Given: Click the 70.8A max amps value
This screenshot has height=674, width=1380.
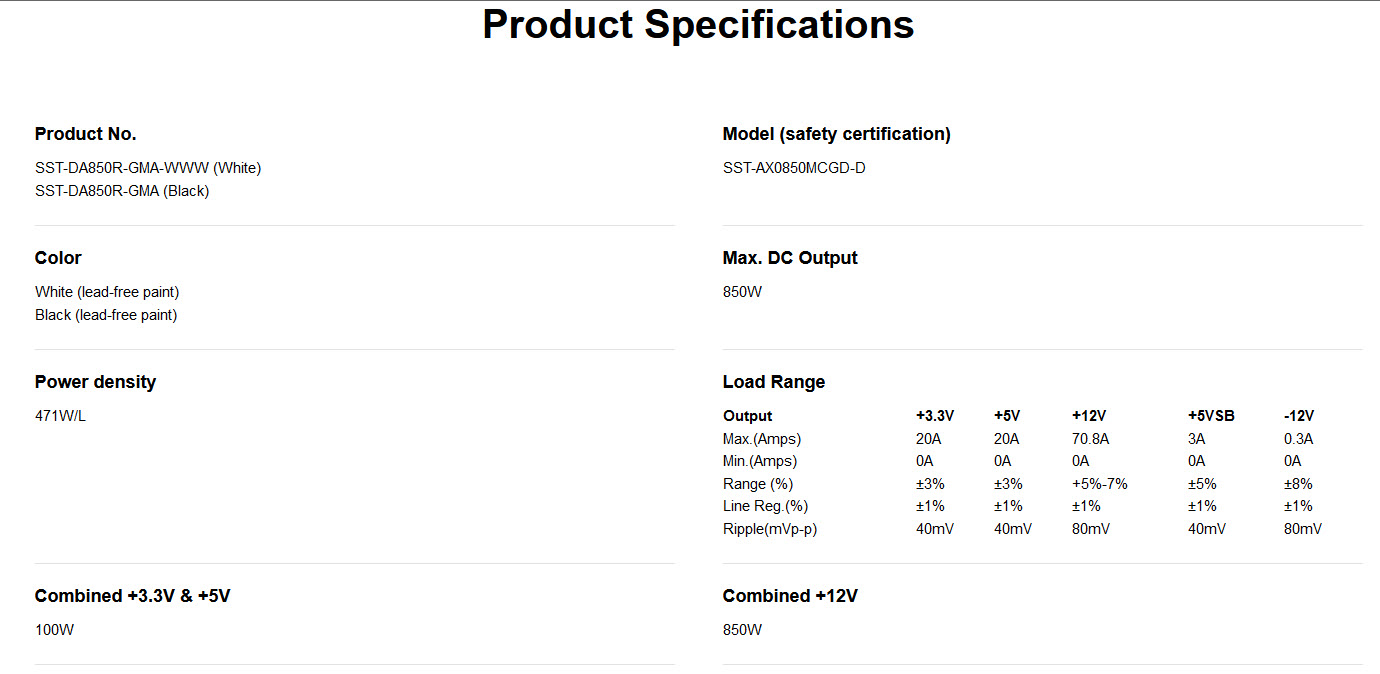Looking at the screenshot, I should [x=1090, y=439].
